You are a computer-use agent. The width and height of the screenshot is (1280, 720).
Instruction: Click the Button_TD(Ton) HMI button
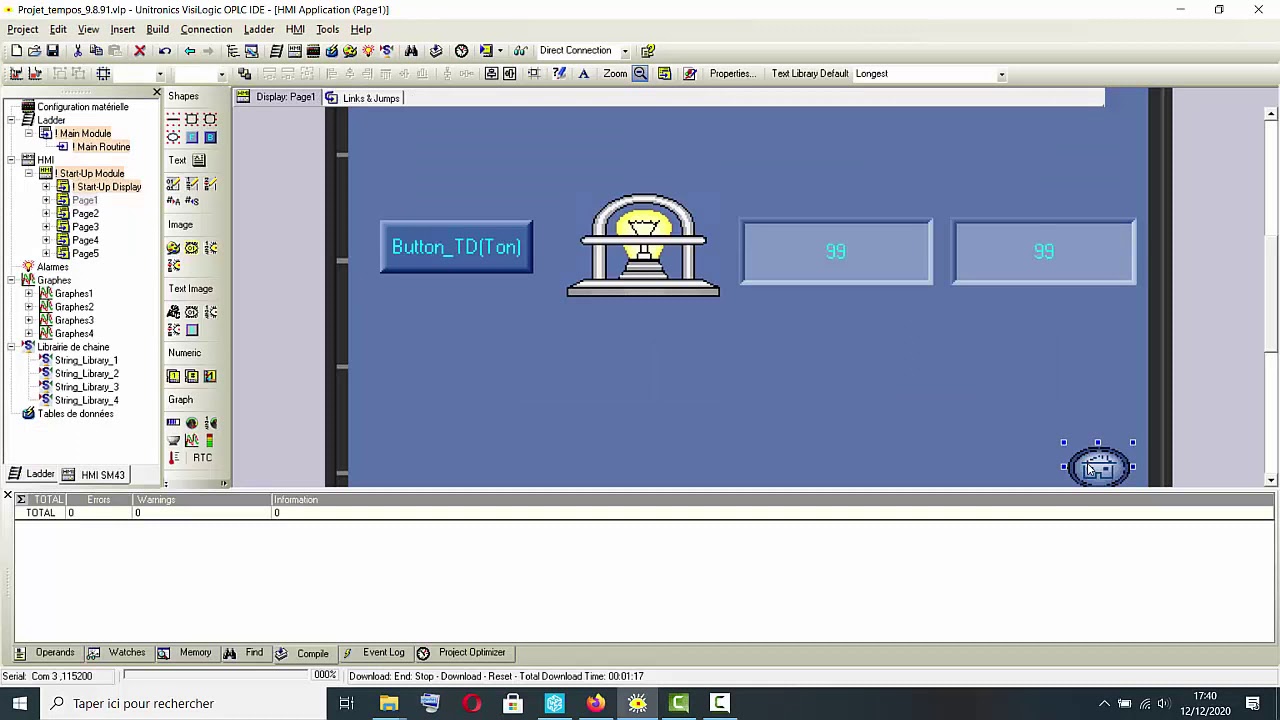point(456,247)
